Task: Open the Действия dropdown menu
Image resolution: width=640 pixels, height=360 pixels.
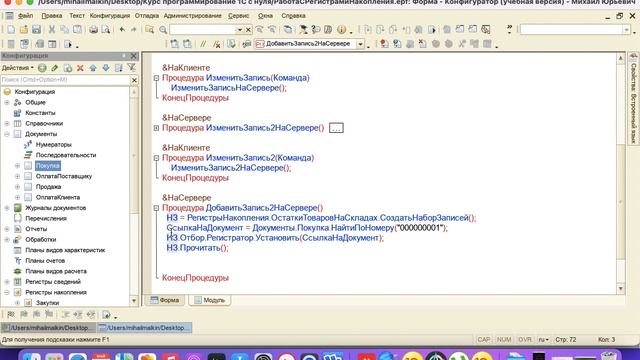Action: point(18,68)
